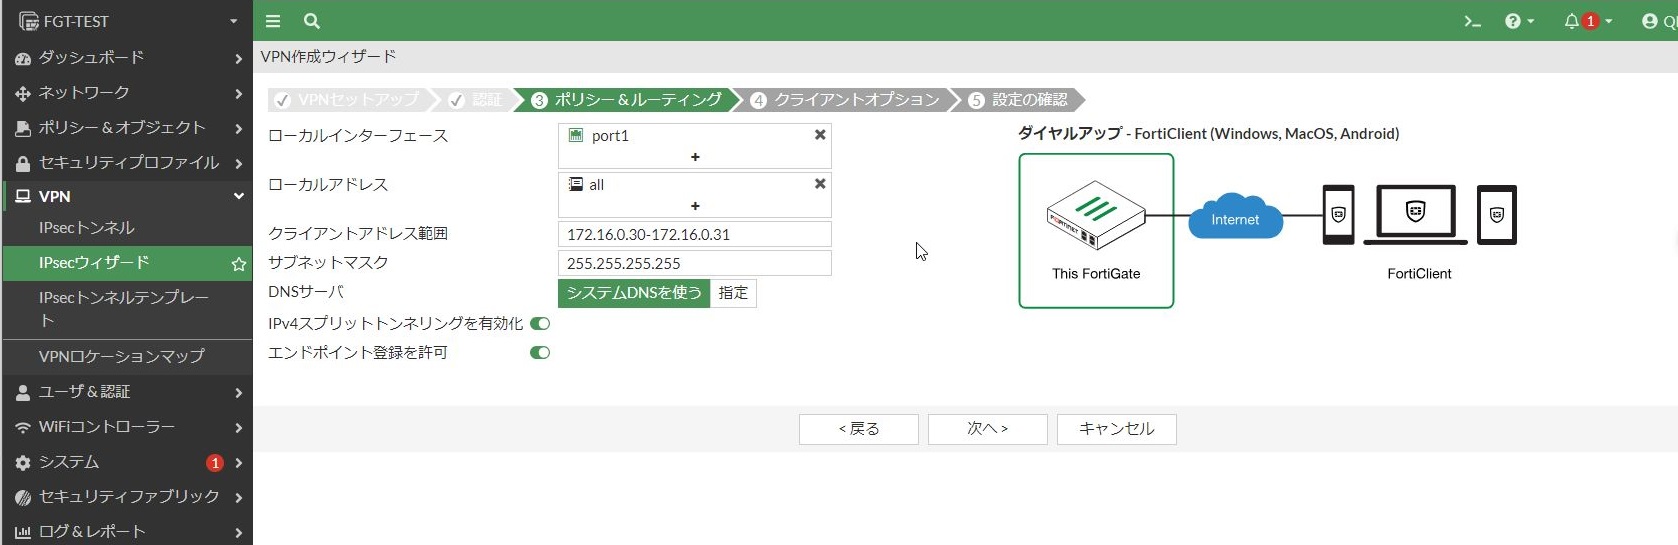
Task: Open the CLI console icon
Action: point(1472,21)
